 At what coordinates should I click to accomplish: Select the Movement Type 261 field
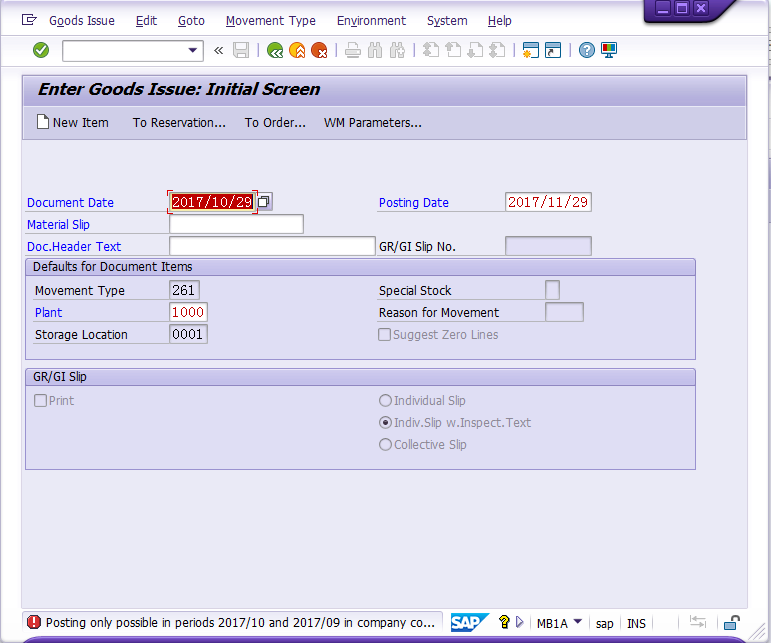pos(184,290)
